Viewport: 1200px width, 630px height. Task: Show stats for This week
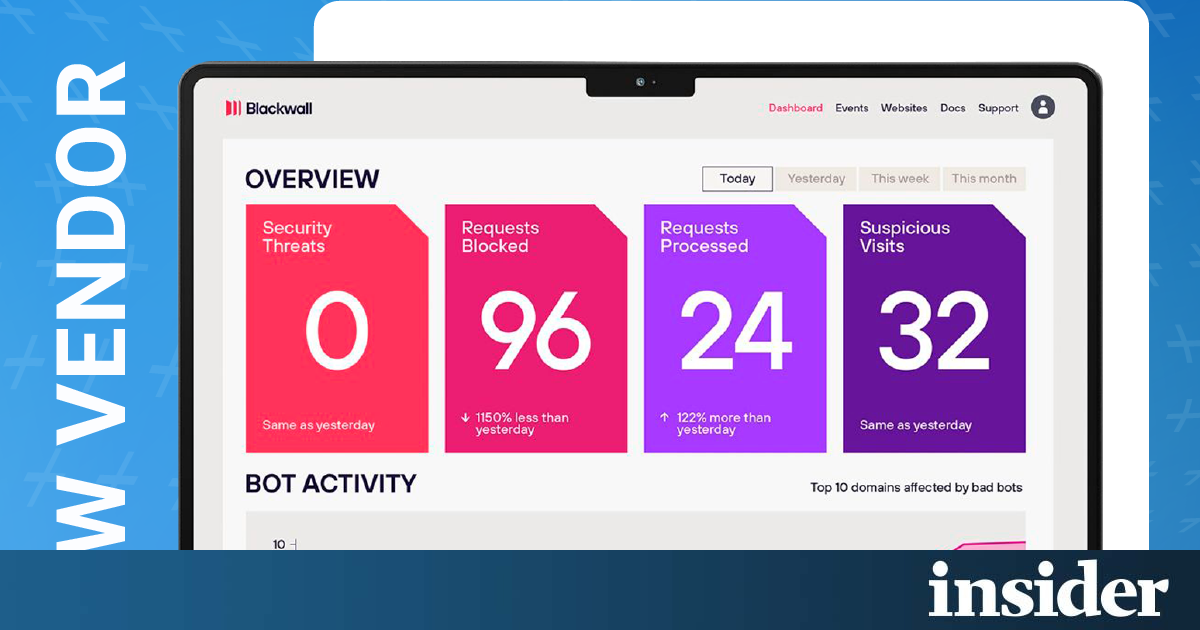(900, 179)
